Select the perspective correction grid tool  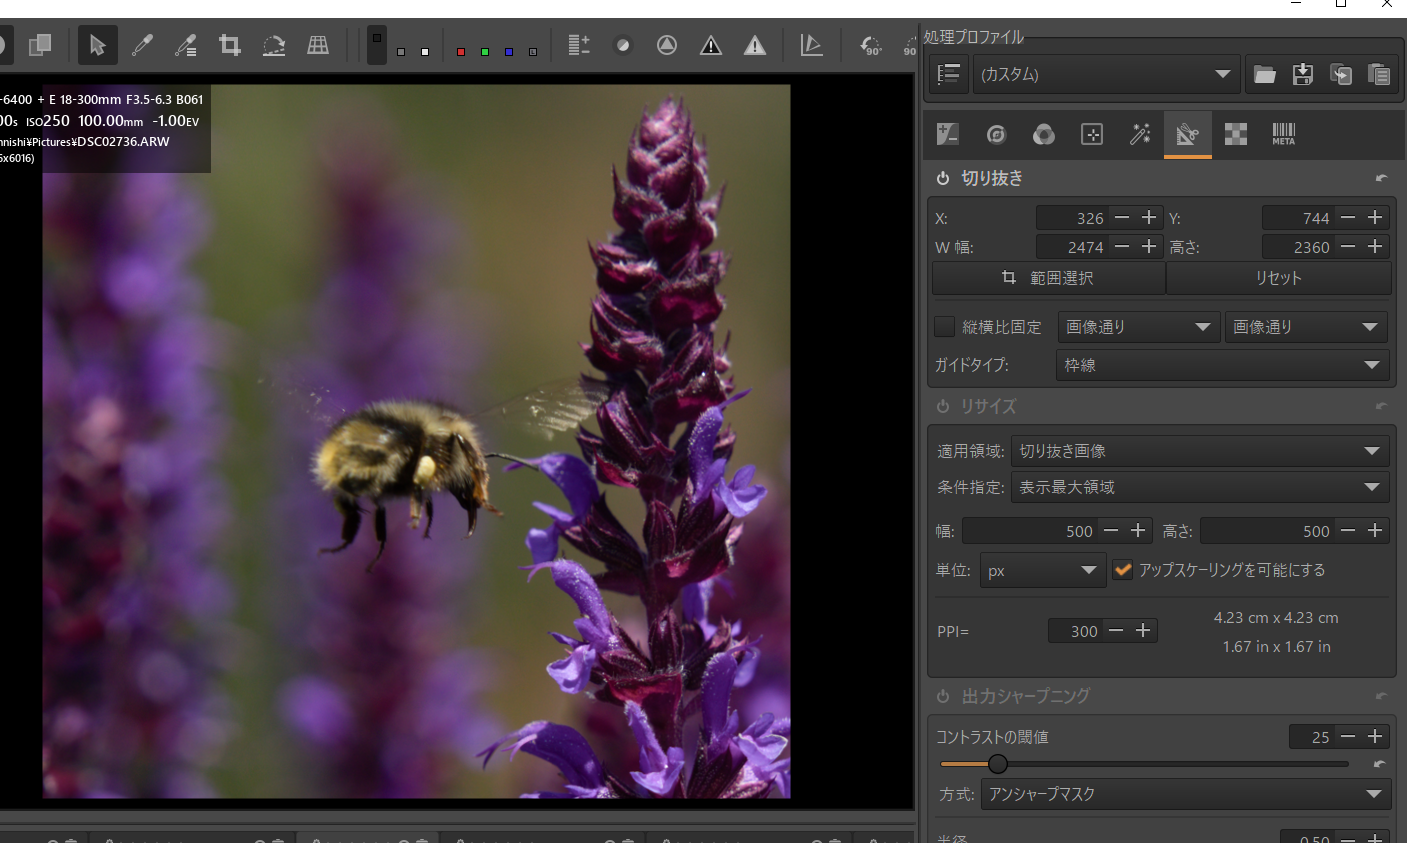318,45
